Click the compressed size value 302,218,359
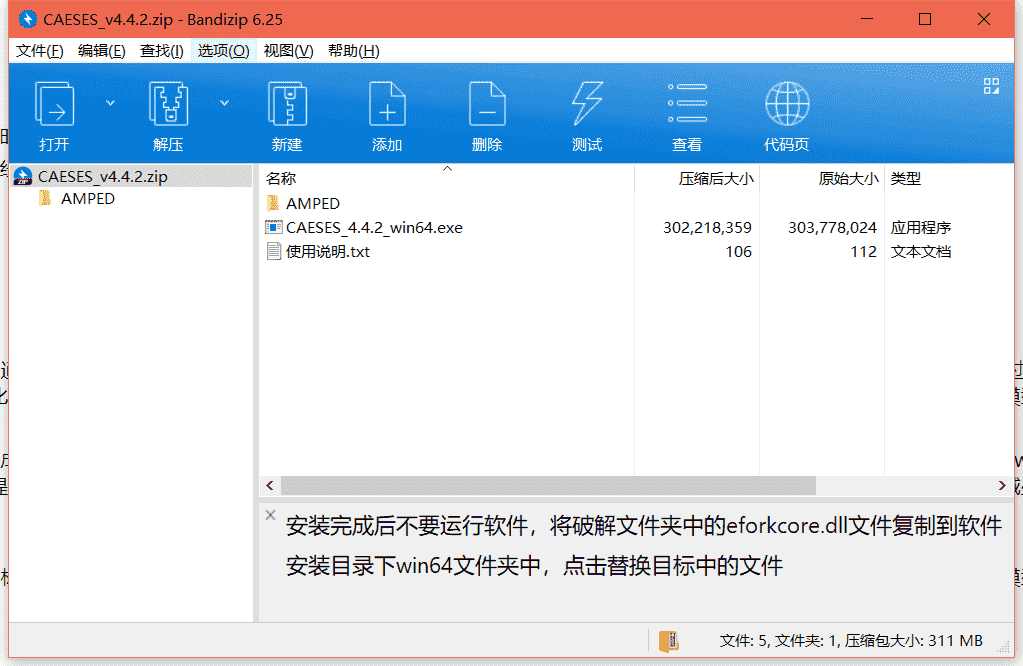Viewport: 1023px width, 666px height. click(x=707, y=228)
